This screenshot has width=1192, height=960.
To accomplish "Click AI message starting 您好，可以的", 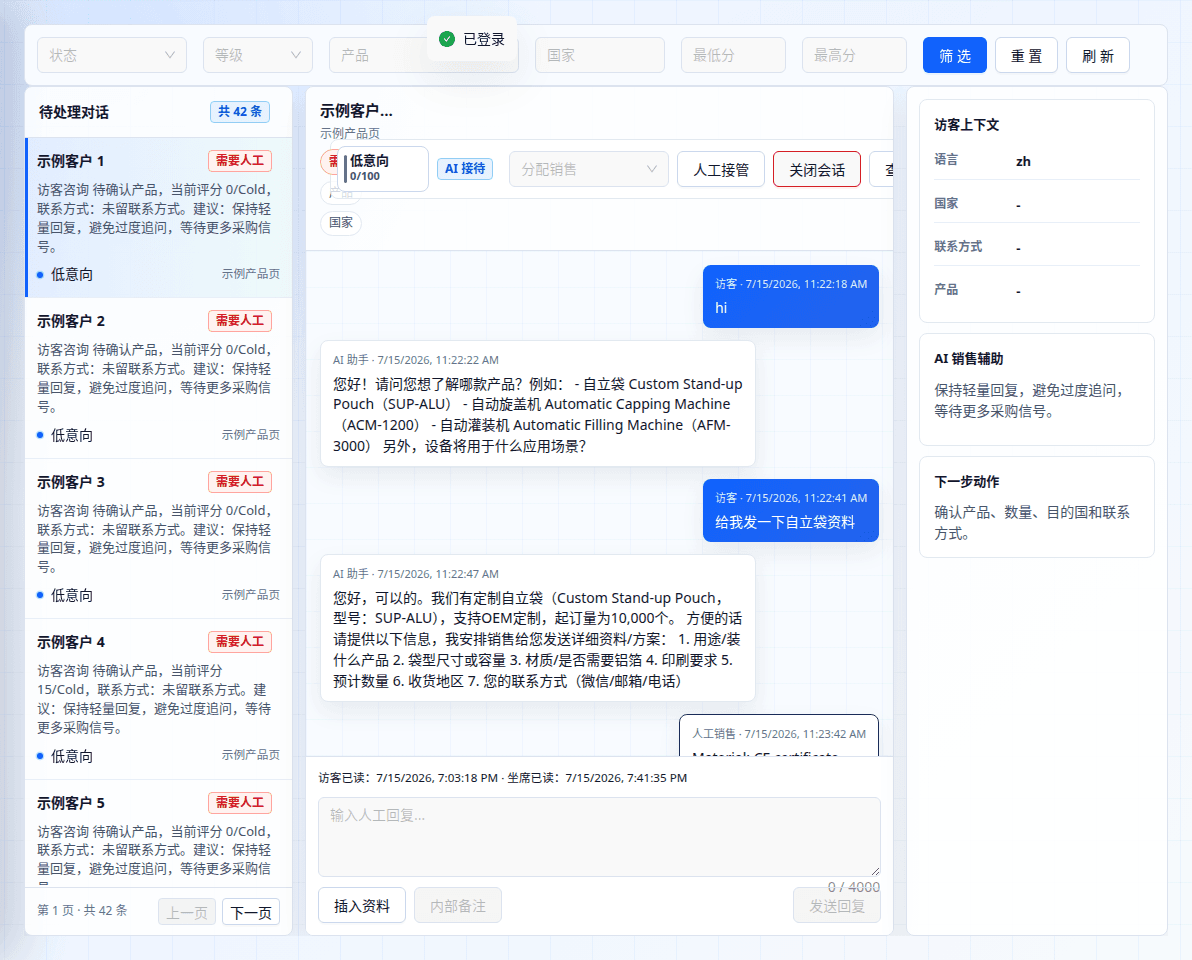I will click(537, 628).
